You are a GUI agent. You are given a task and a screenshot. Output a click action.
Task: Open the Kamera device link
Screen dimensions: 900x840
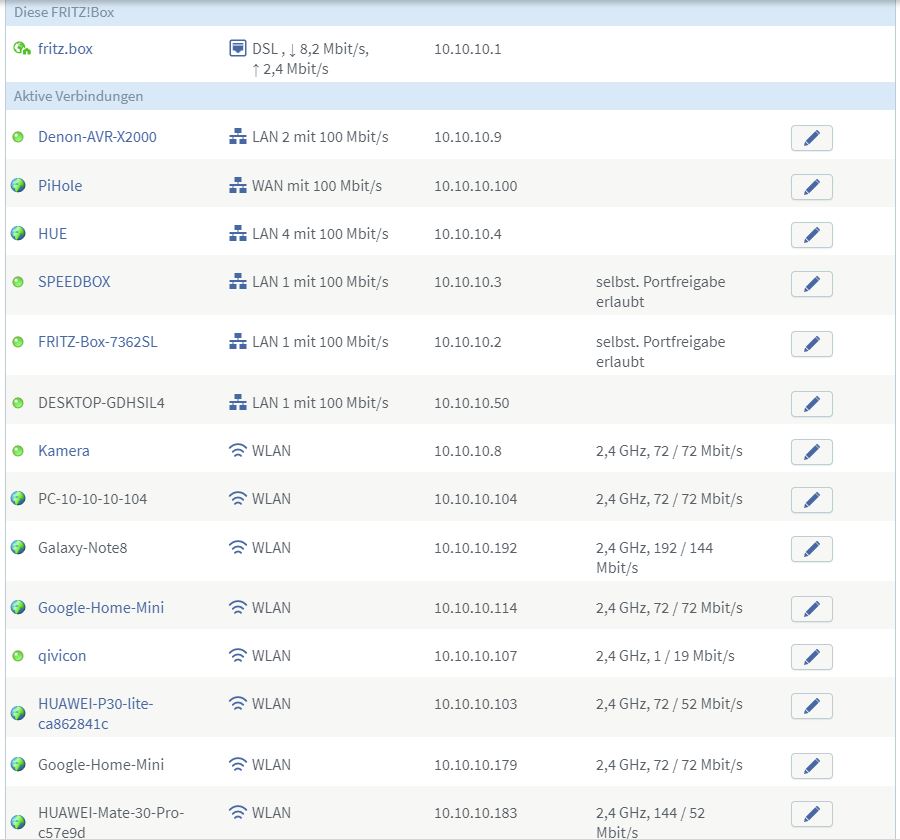(64, 451)
